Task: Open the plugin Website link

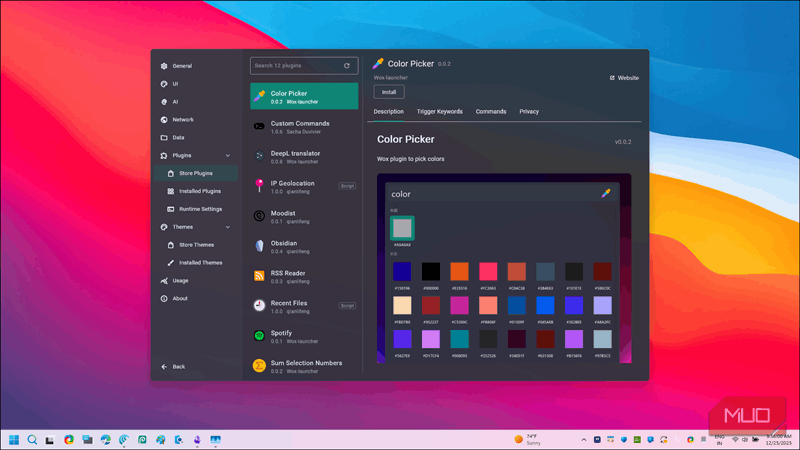Action: [624, 78]
